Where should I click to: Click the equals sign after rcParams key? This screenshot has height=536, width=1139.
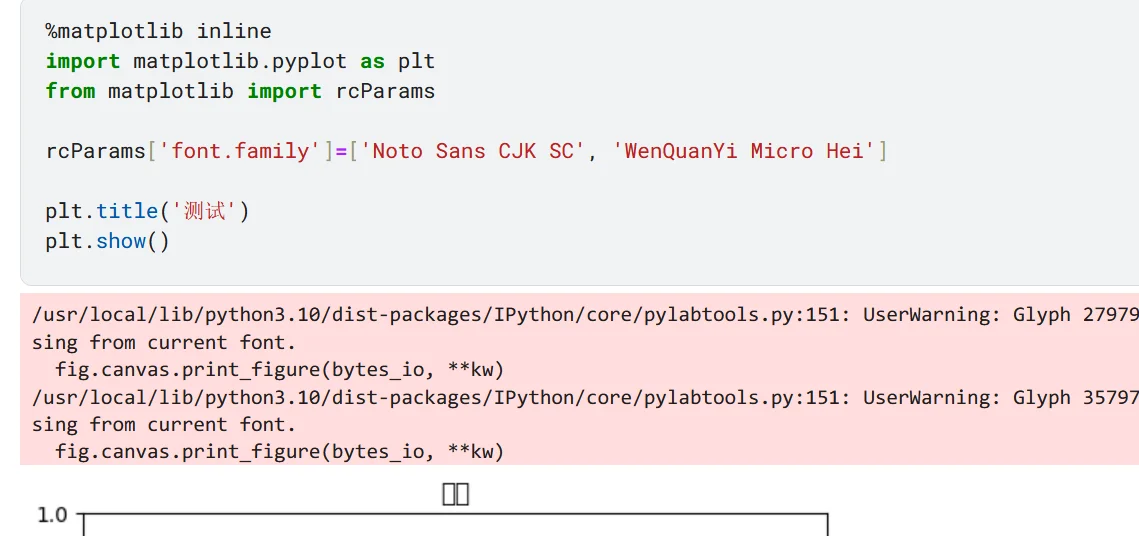tap(341, 151)
